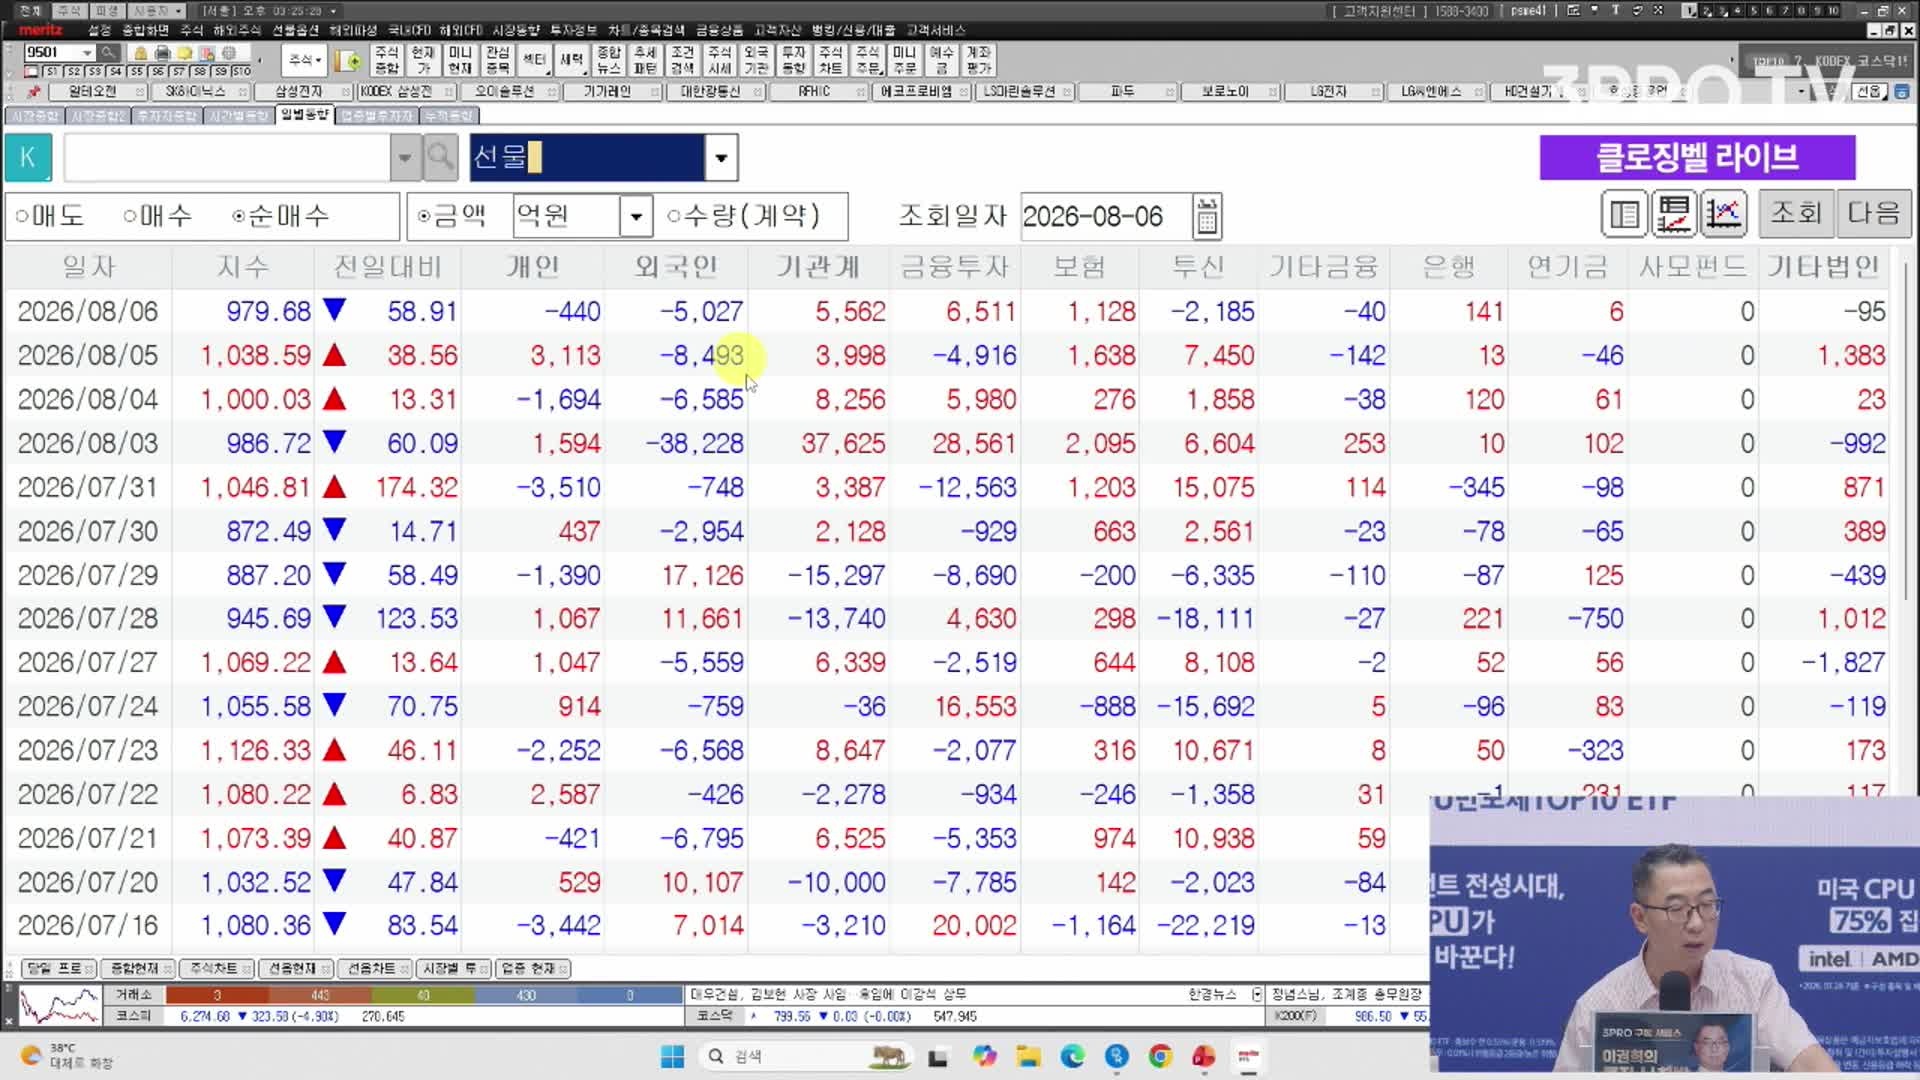This screenshot has height=1080, width=1920.
Task: Switch to the table layout view icon
Action: tap(1624, 214)
